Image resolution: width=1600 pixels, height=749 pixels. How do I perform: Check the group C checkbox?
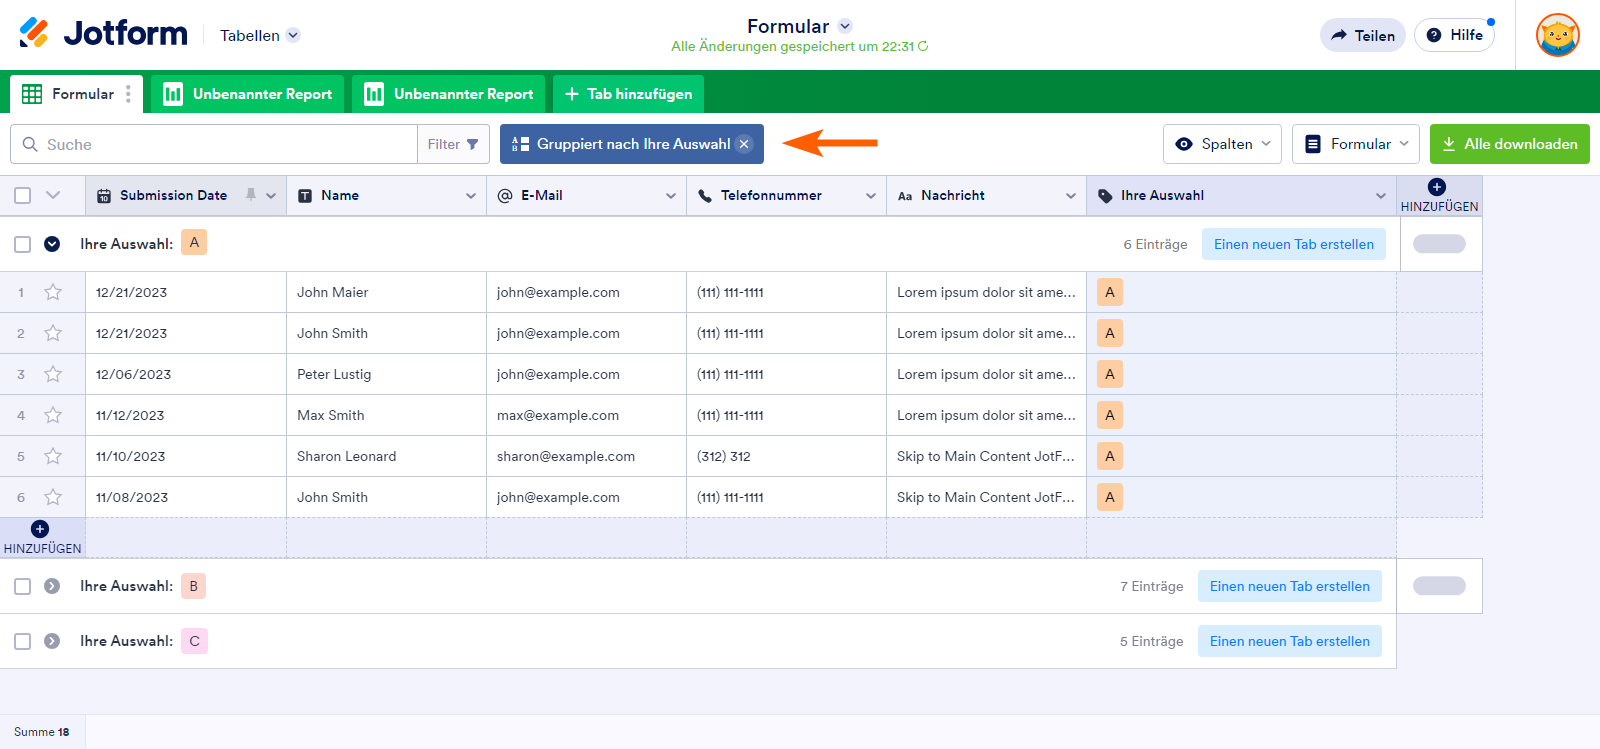pos(23,641)
